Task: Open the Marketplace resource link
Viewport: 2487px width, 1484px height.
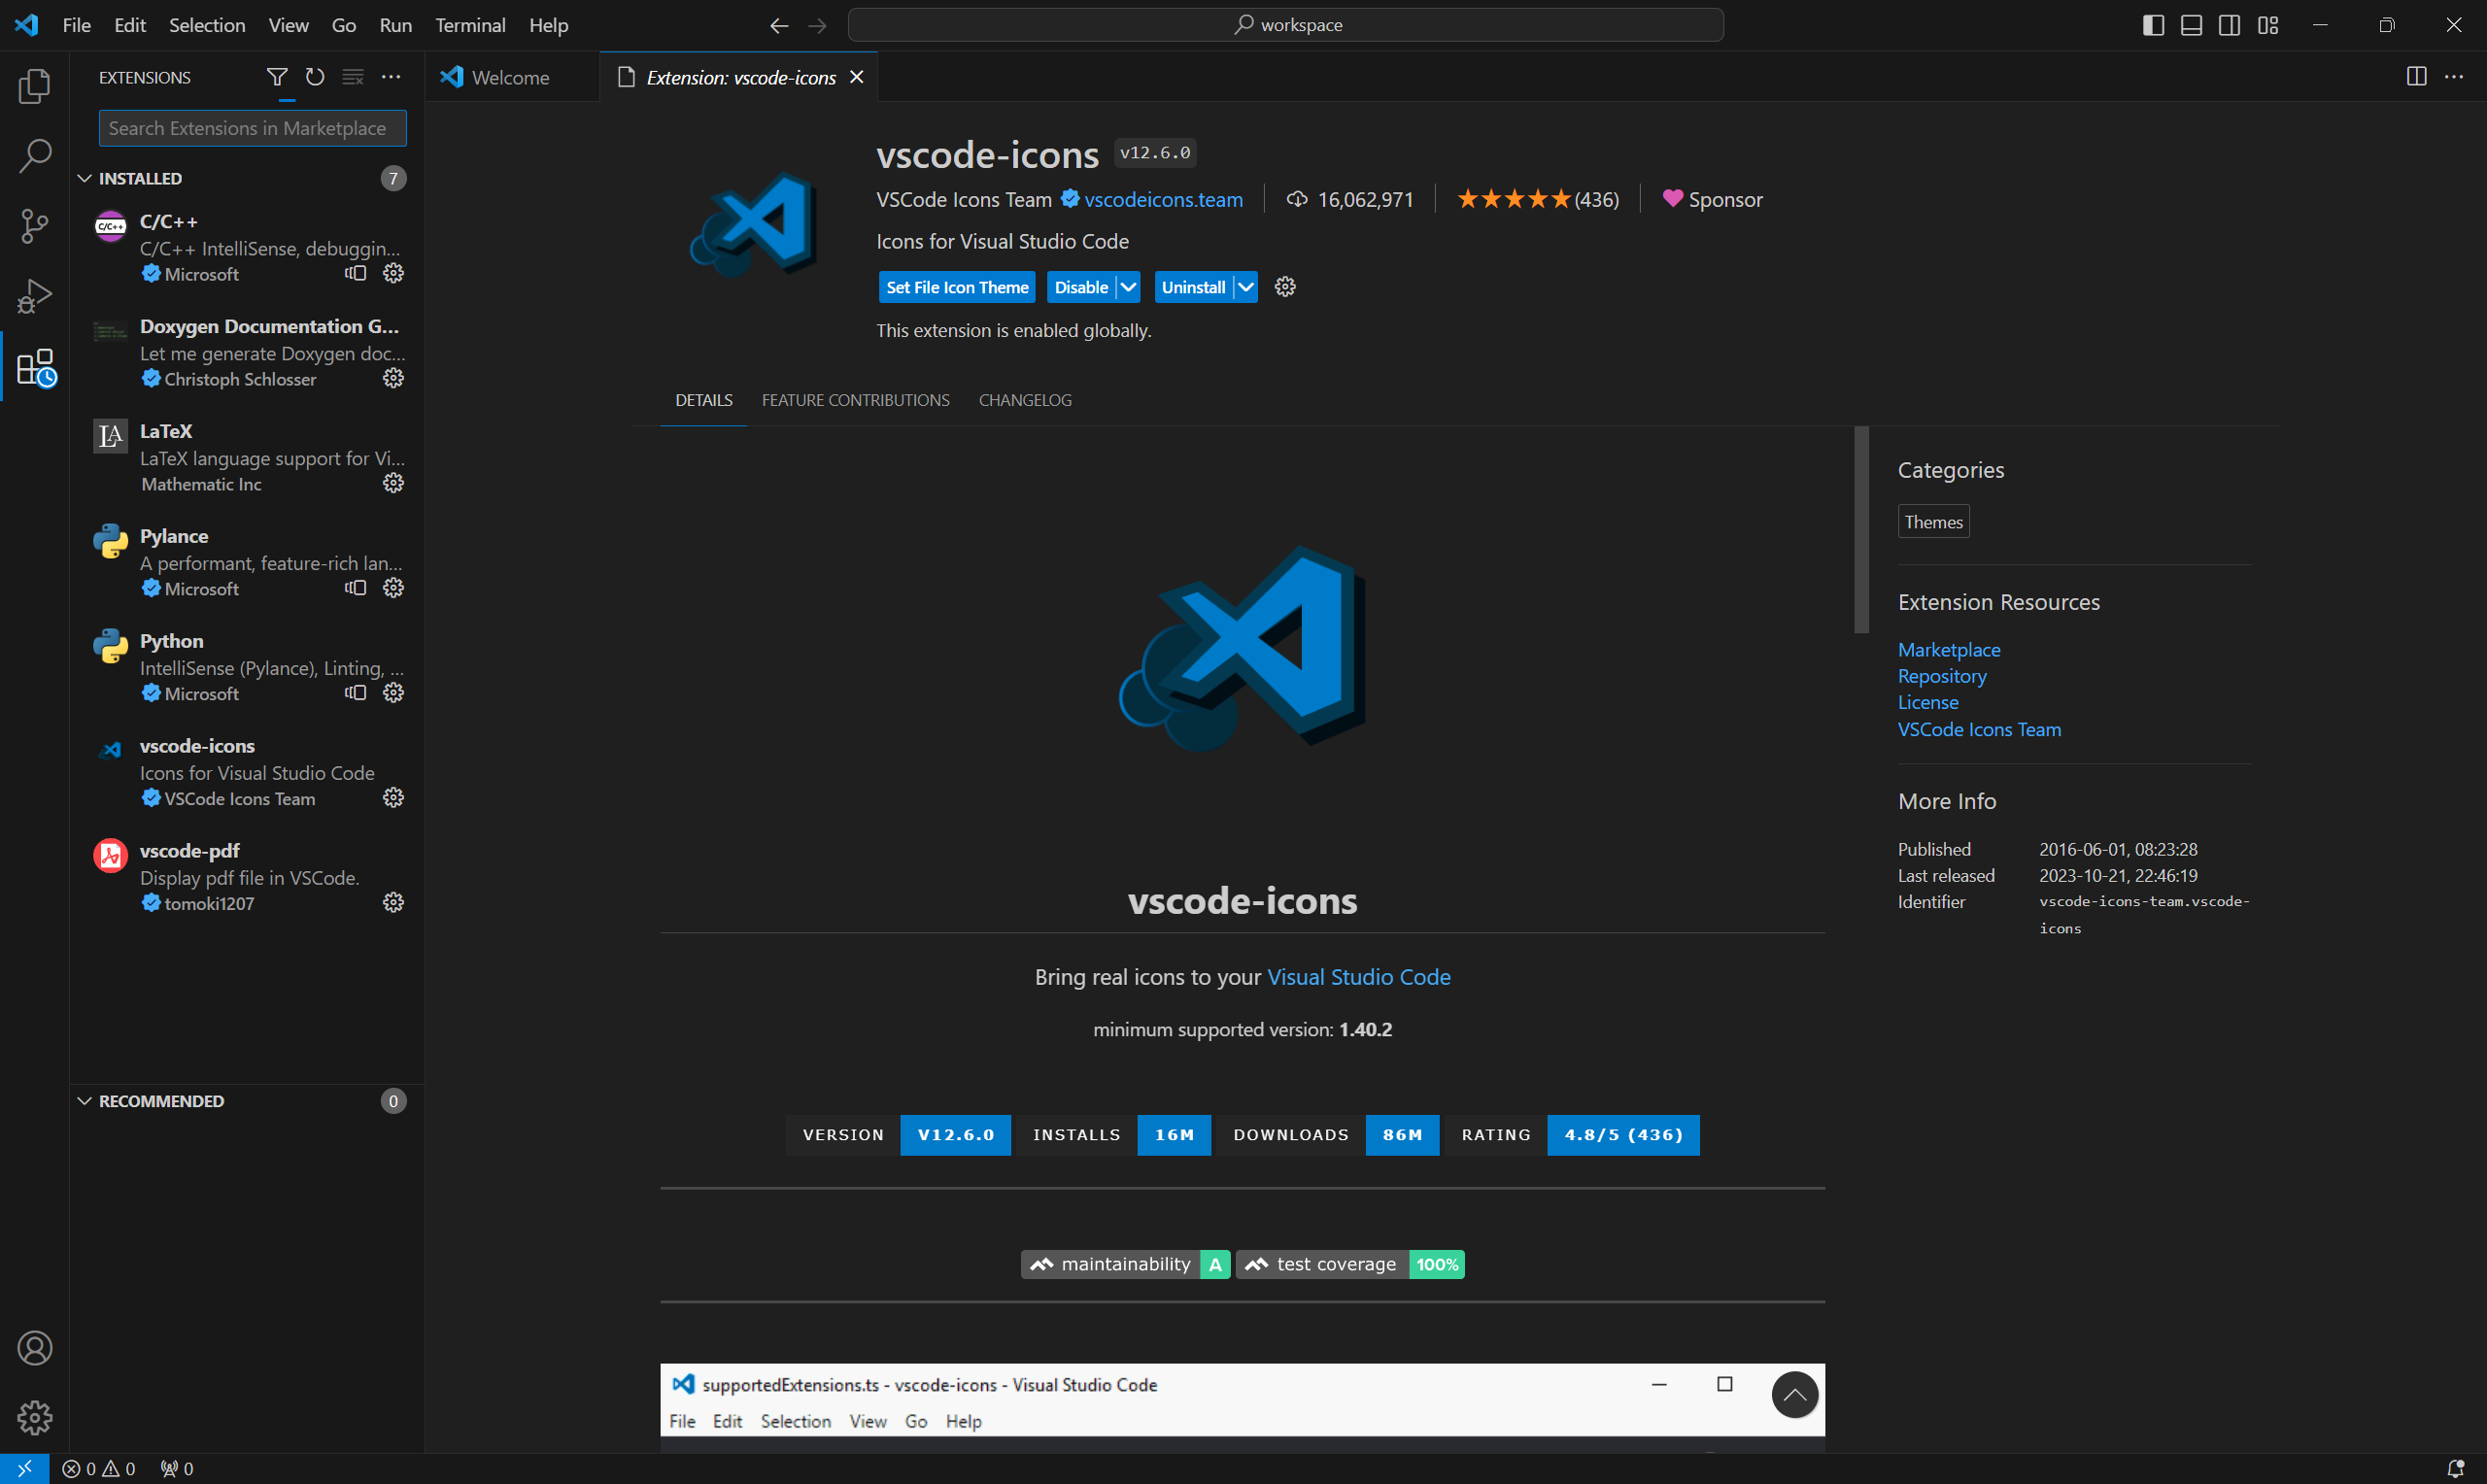Action: (x=1948, y=649)
